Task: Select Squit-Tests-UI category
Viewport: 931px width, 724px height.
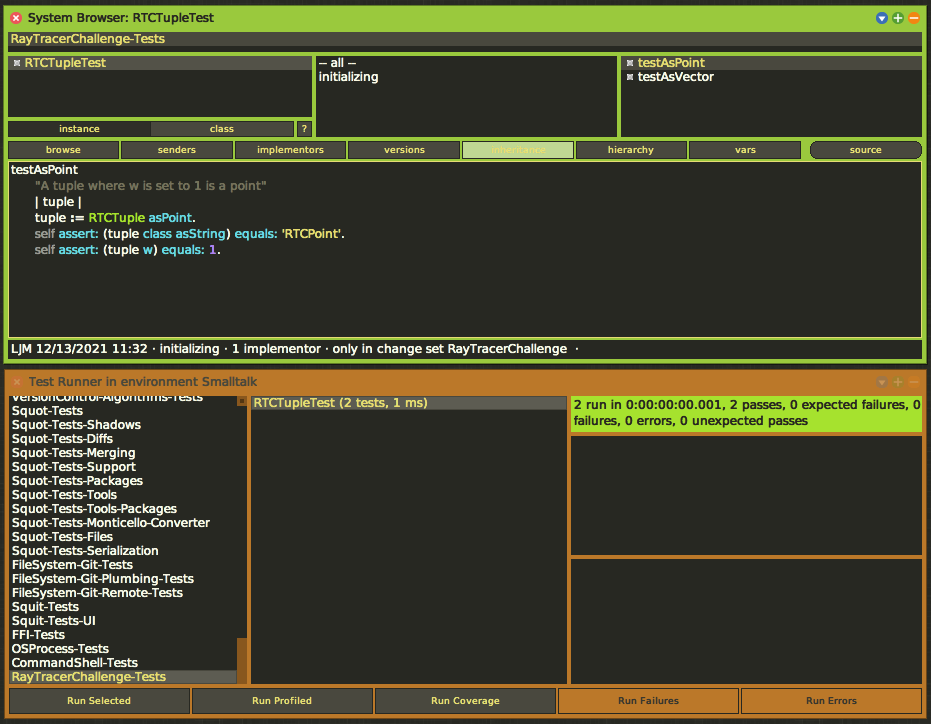Action: pyautogui.click(x=123, y=621)
